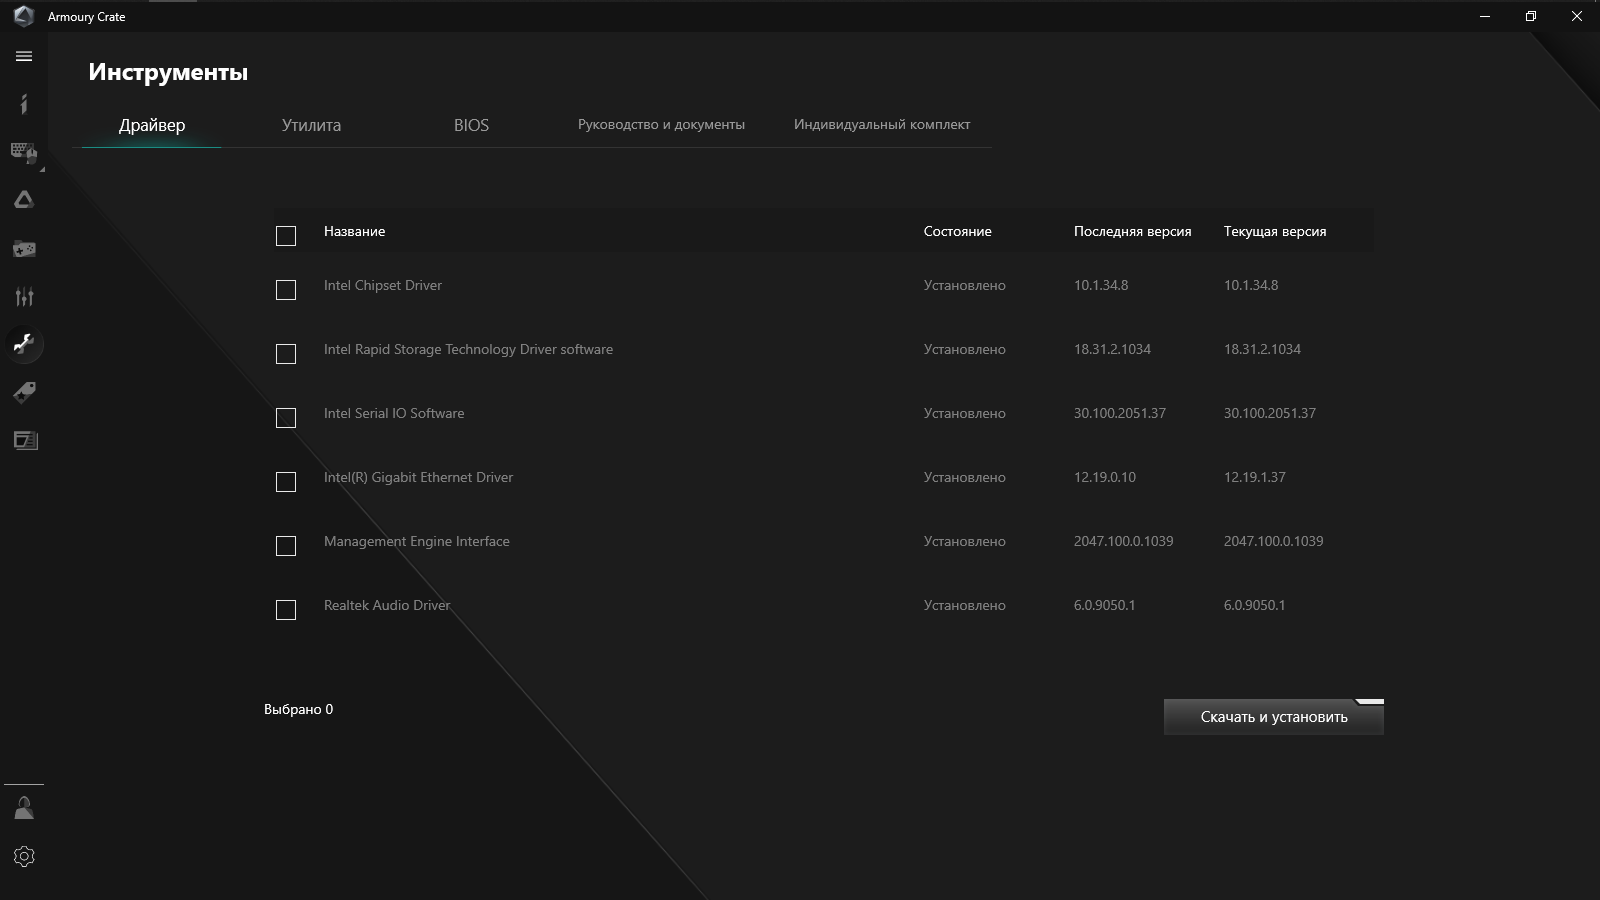Open the hamburger menu in sidebar
Viewport: 1600px width, 900px height.
[24, 56]
